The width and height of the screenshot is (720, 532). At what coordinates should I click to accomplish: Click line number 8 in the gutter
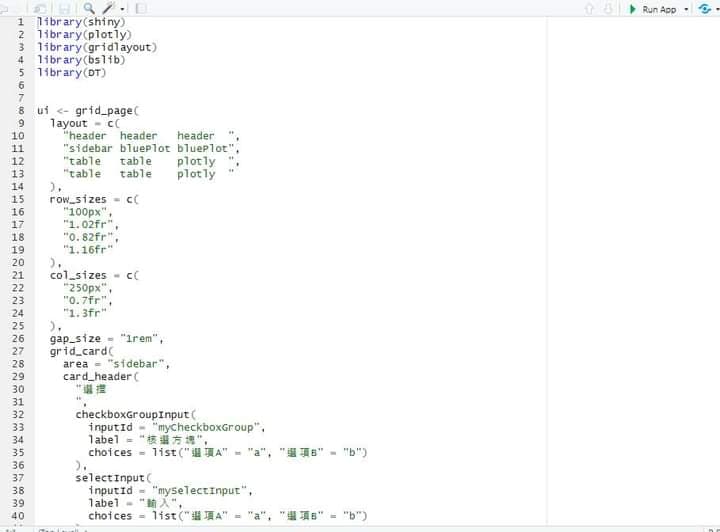(x=21, y=111)
